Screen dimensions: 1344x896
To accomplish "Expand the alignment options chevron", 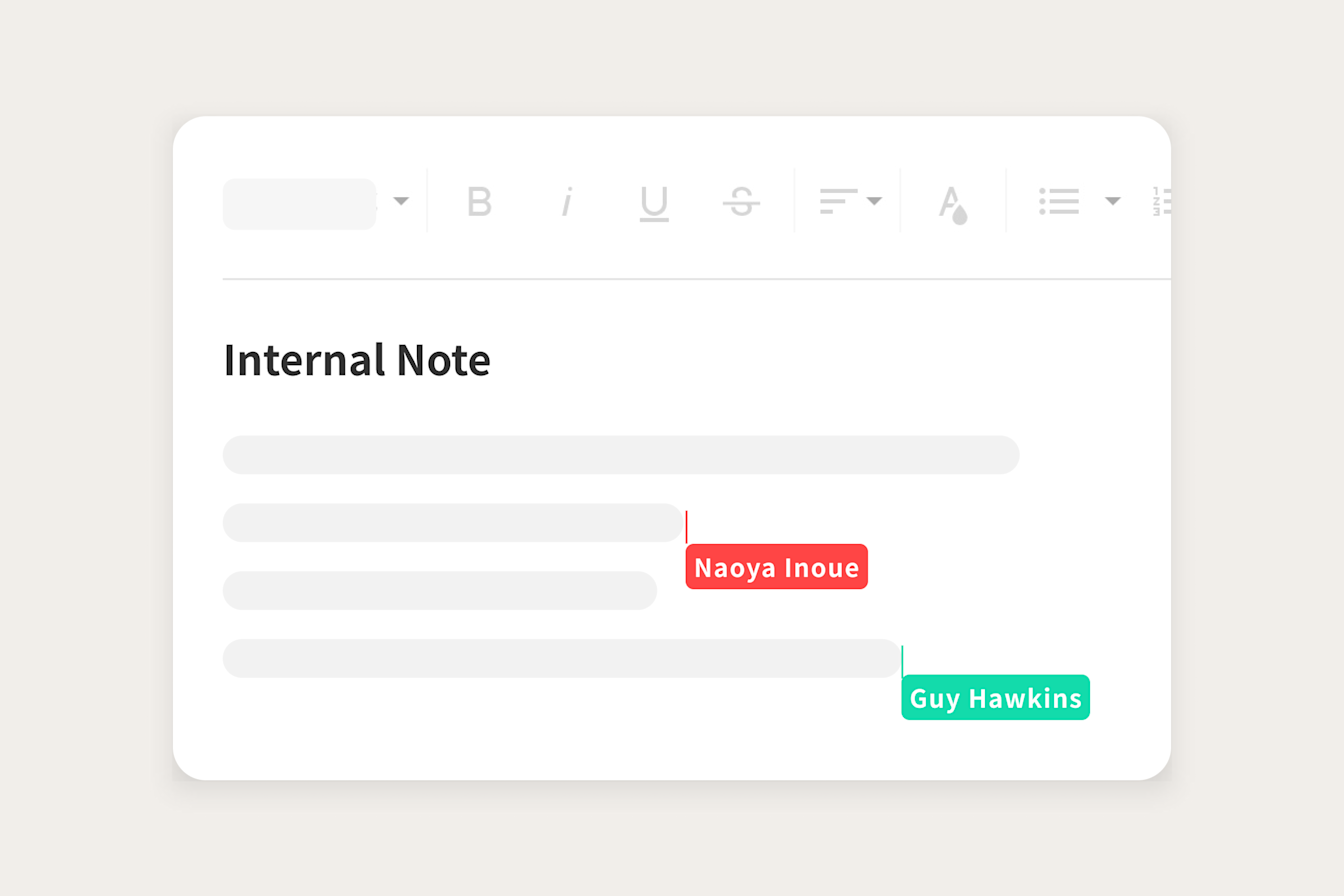I will (x=877, y=201).
